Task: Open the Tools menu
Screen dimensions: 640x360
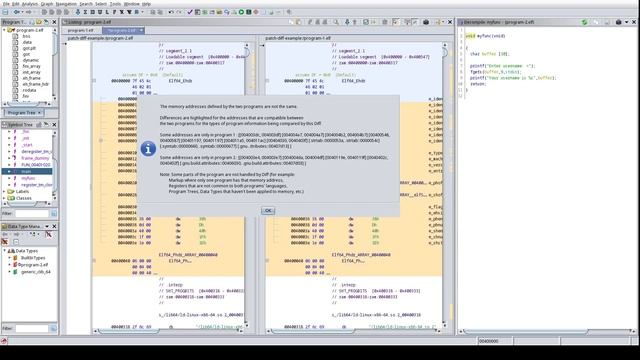Action: click(115, 4)
